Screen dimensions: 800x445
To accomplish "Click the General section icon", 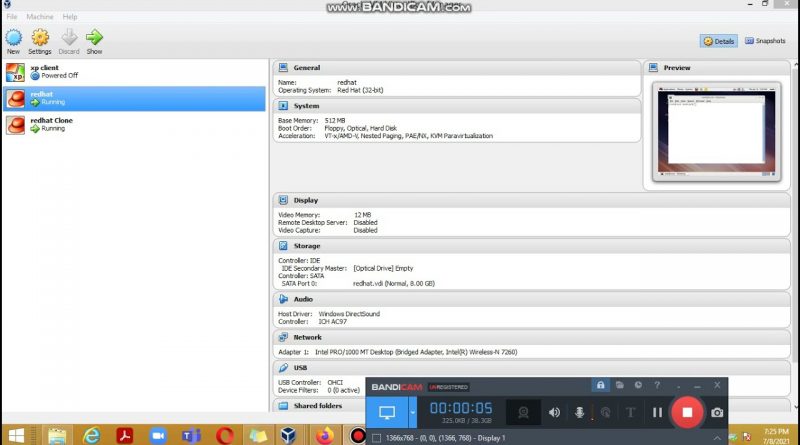I will click(283, 67).
